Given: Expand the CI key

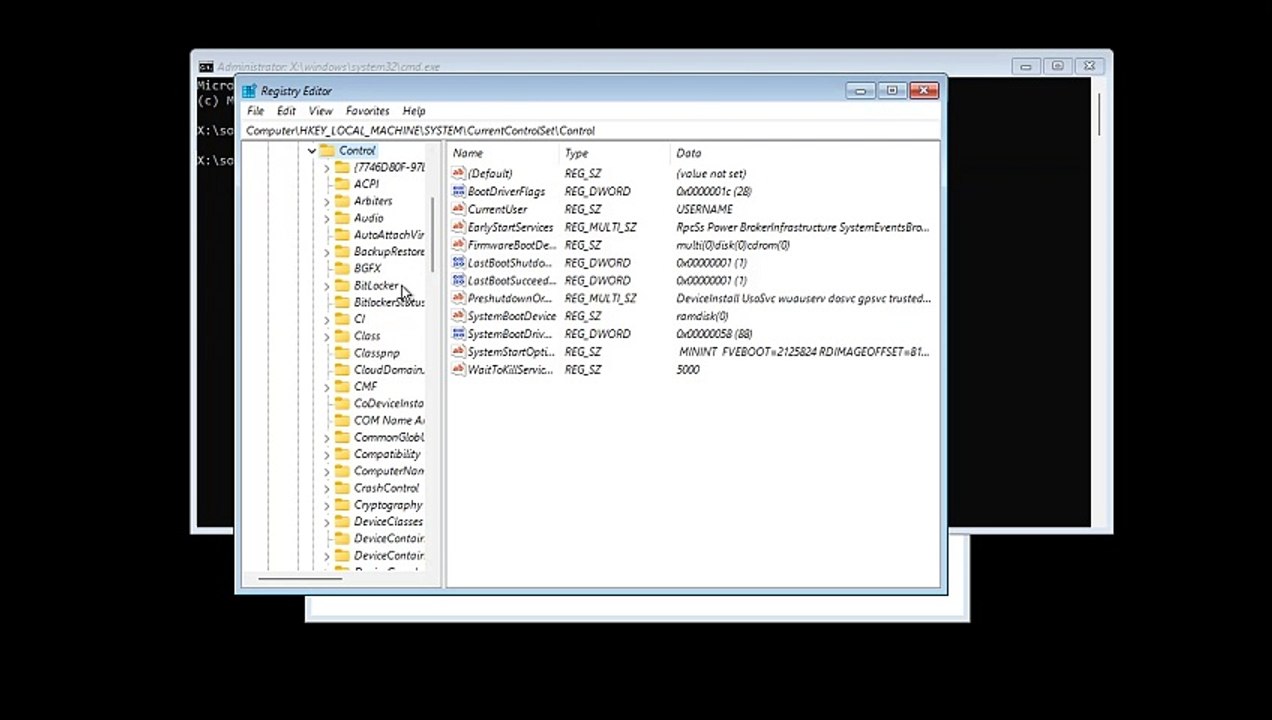Looking at the screenshot, I should [326, 319].
